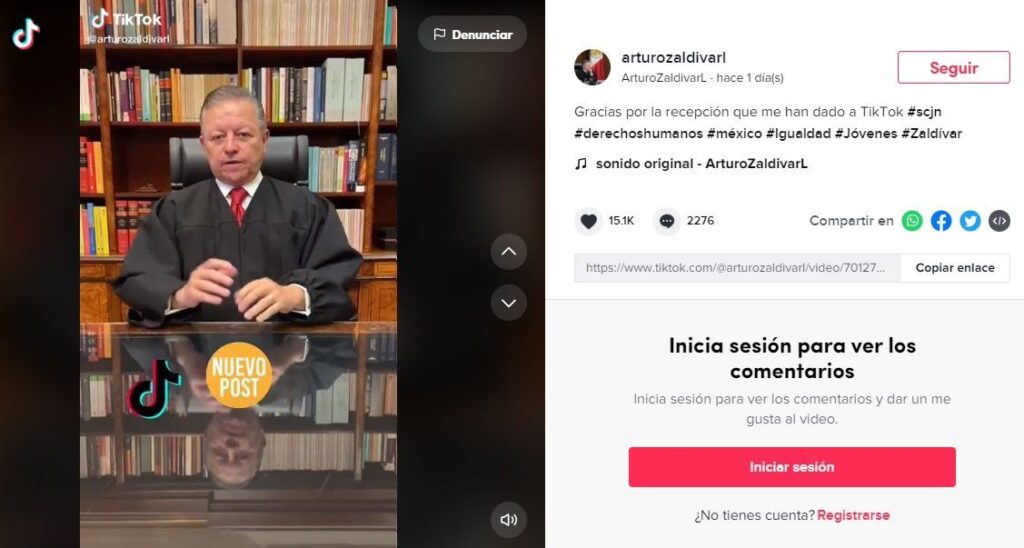This screenshot has height=548, width=1024.
Task: Select the TikTok video URL field
Action: tap(737, 268)
